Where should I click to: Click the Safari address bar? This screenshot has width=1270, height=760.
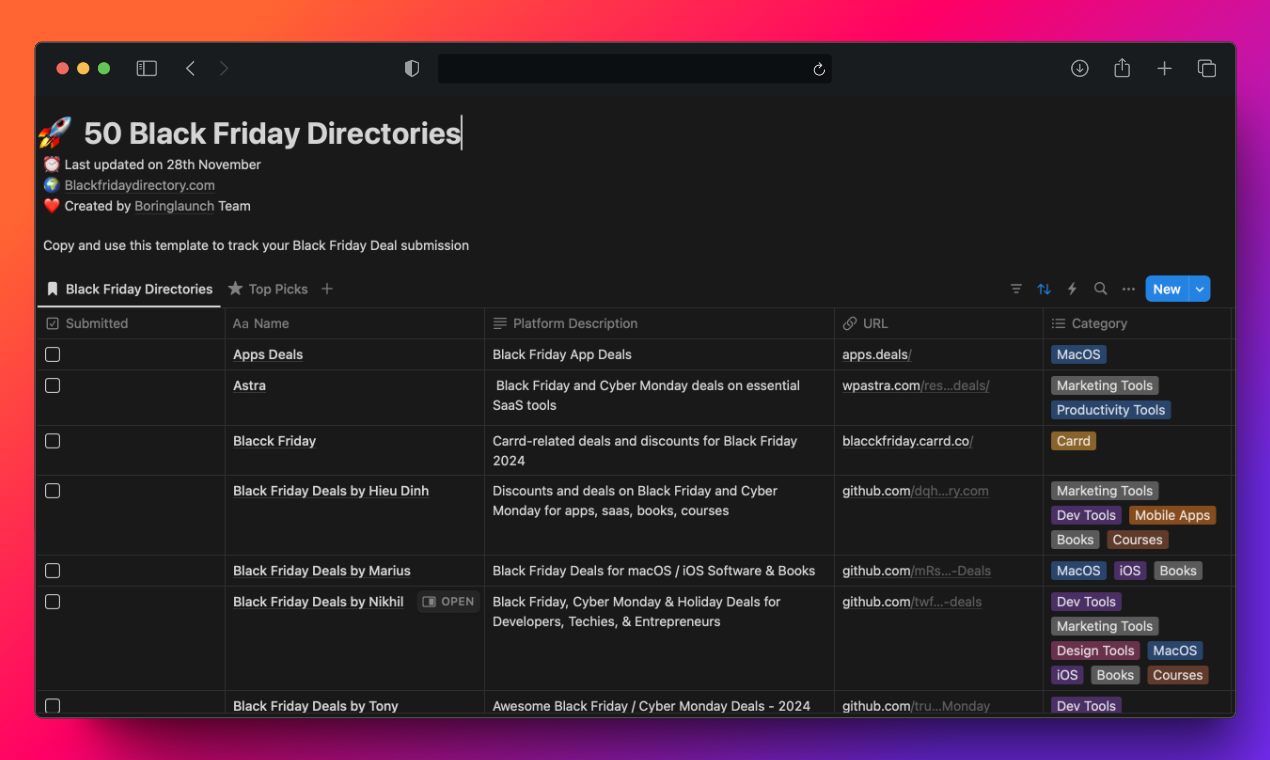click(634, 69)
